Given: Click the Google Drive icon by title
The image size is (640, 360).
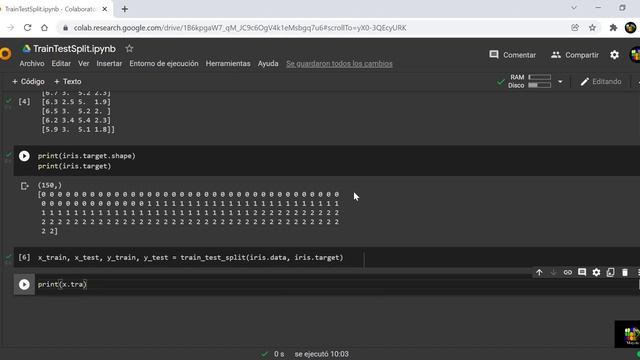Looking at the screenshot, I should tap(27, 49).
